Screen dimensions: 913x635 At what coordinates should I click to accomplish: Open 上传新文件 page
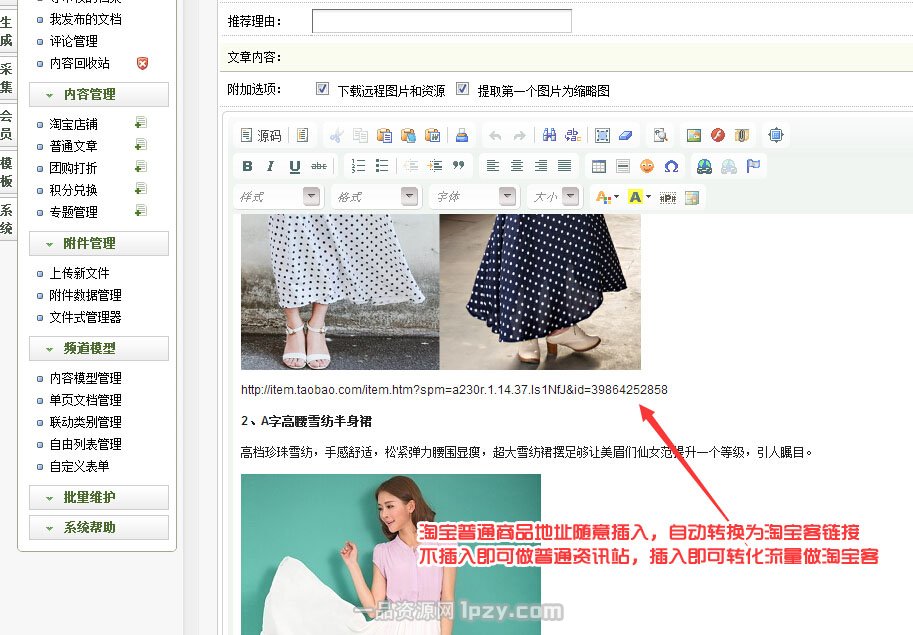pyautogui.click(x=80, y=273)
